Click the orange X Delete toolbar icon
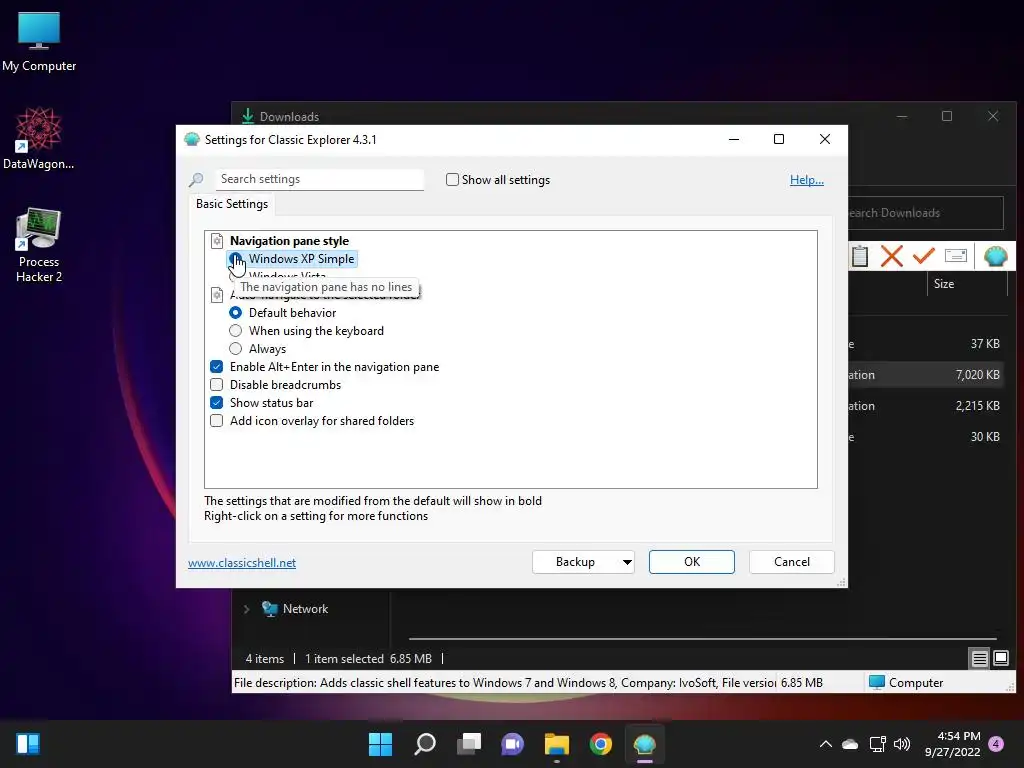This screenshot has height=768, width=1024. 891,256
